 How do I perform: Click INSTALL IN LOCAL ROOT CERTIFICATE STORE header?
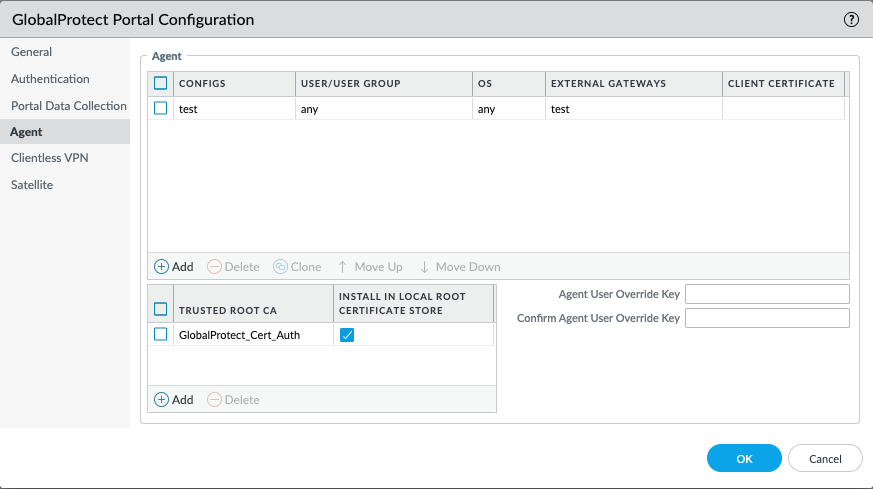(x=413, y=304)
